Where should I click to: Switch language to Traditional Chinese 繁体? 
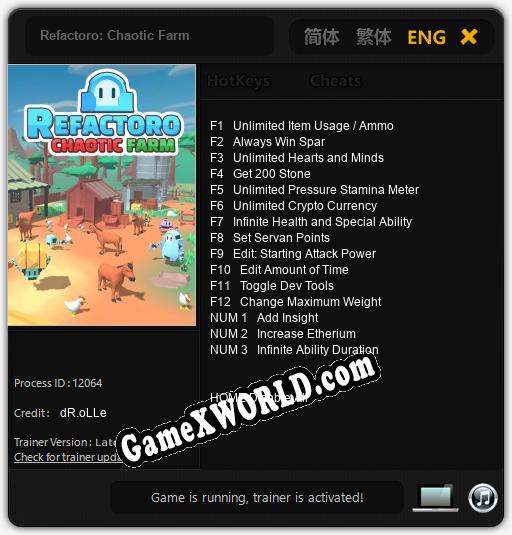(x=373, y=37)
